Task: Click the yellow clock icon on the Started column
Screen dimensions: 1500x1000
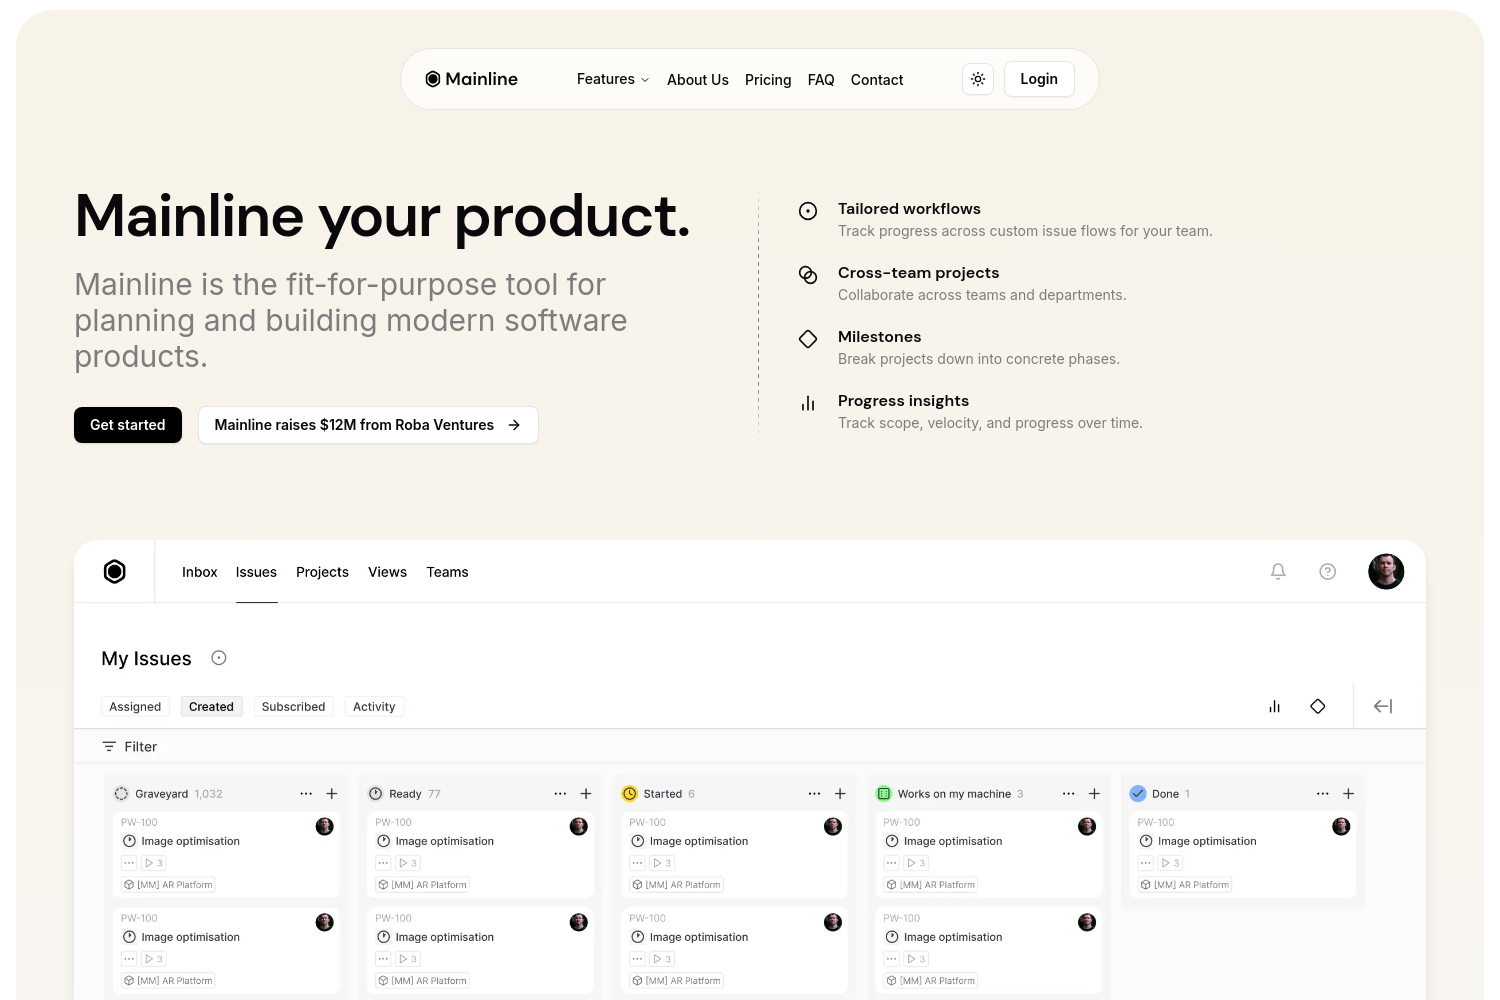Action: (630, 793)
